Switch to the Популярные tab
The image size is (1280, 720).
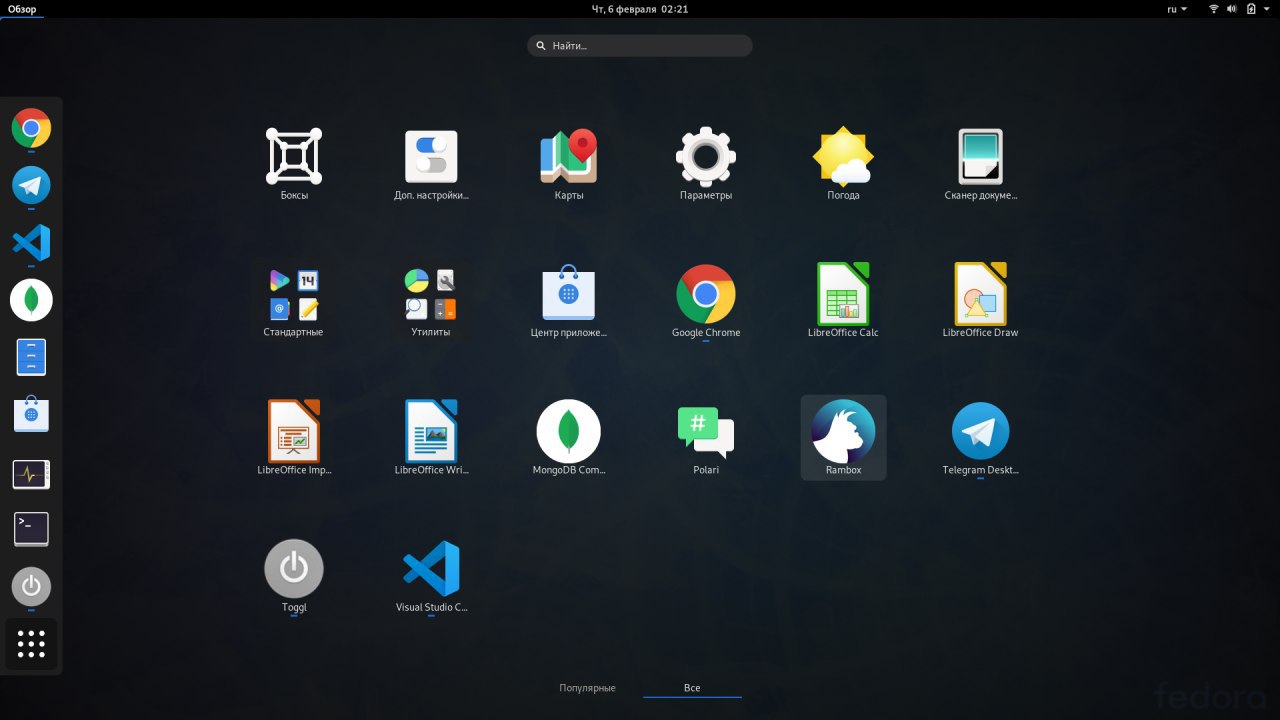587,688
